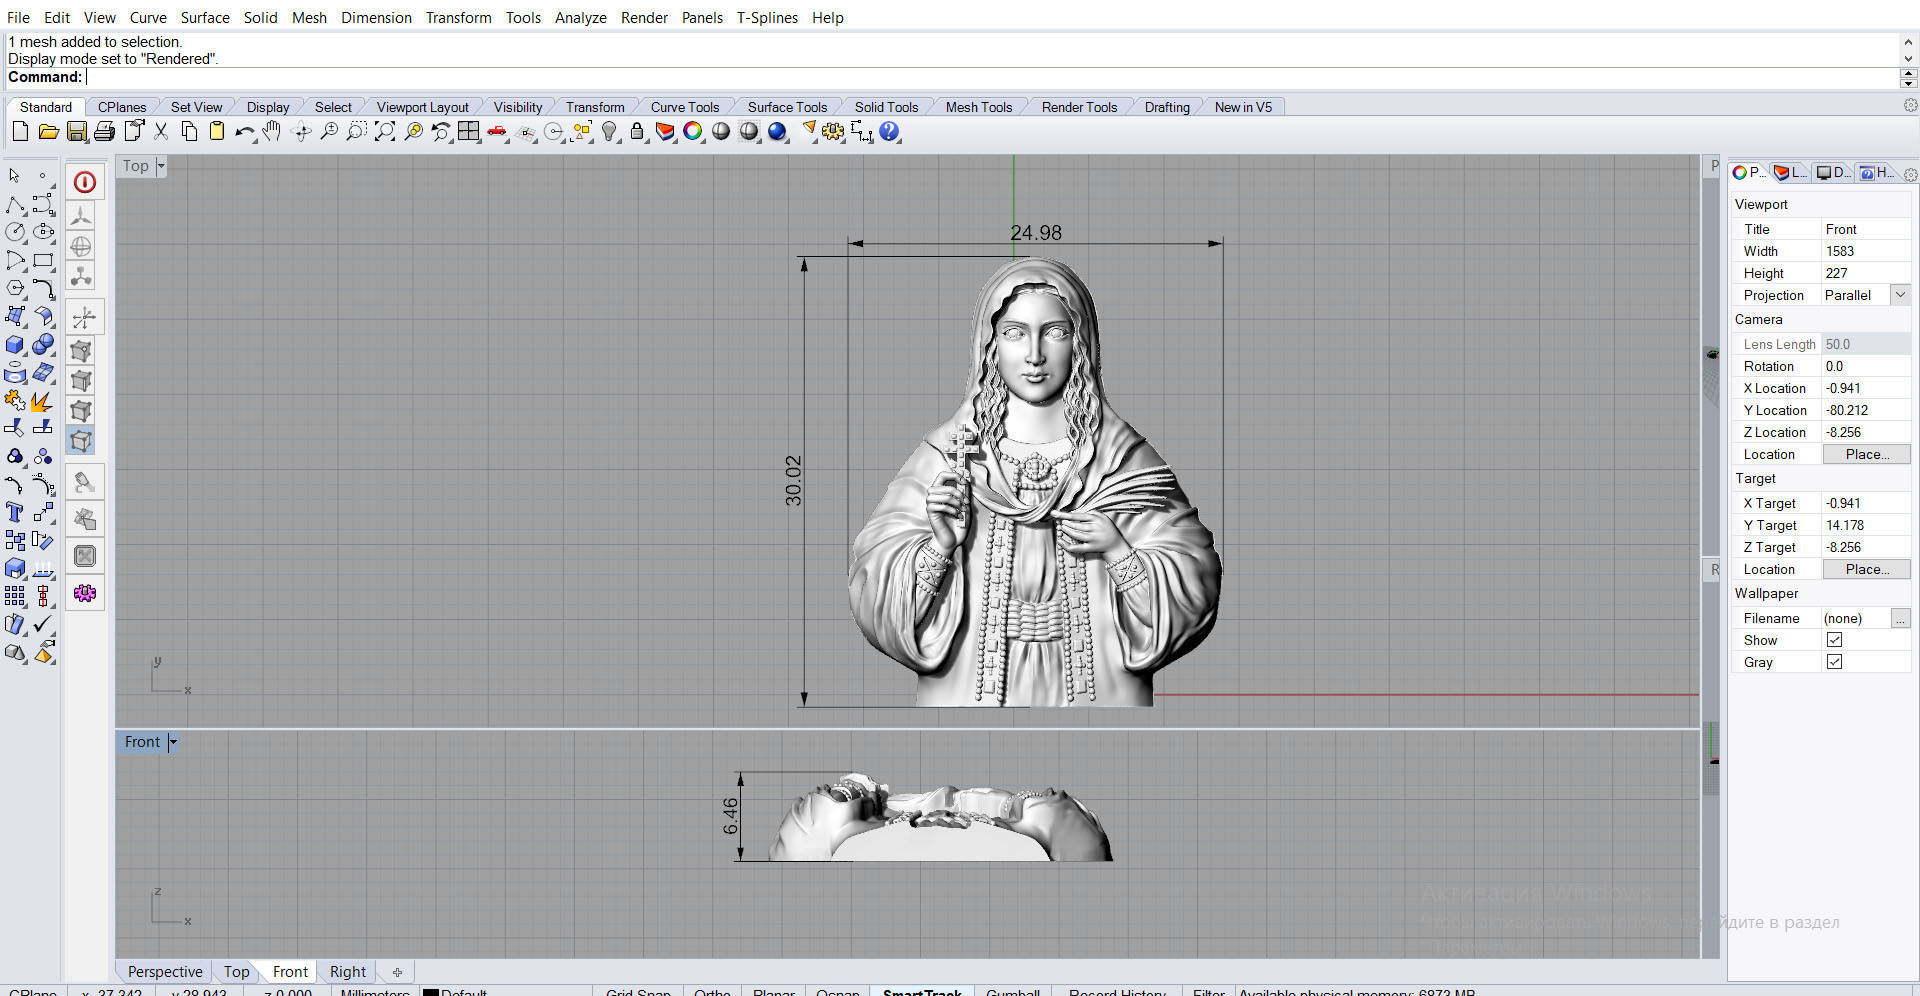Toggle Planar in status bar
Image resolution: width=1920 pixels, height=996 pixels.
(774, 991)
